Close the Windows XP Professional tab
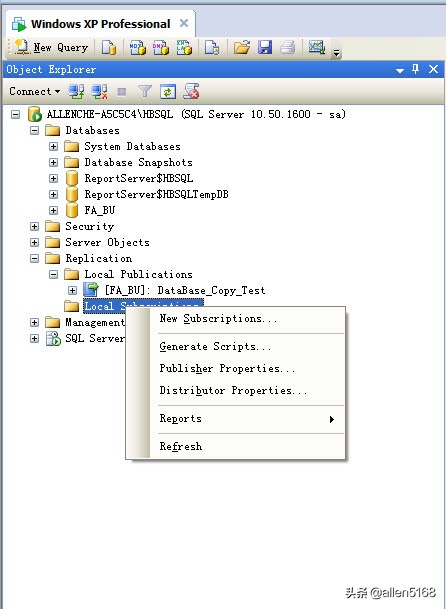This screenshot has height=609, width=446. [184, 23]
